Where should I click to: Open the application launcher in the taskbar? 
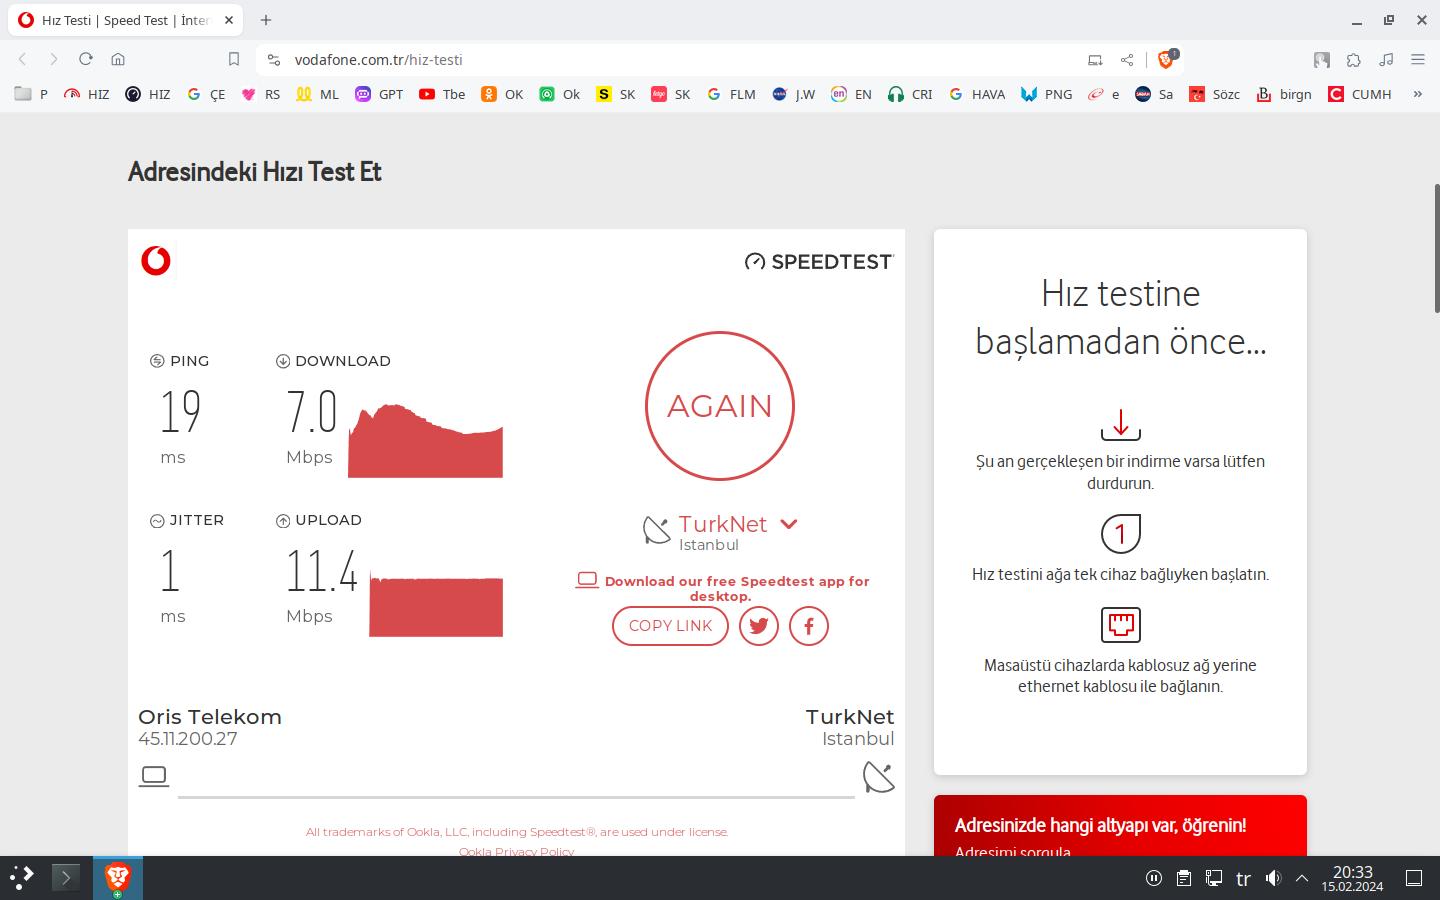pyautogui.click(x=22, y=878)
